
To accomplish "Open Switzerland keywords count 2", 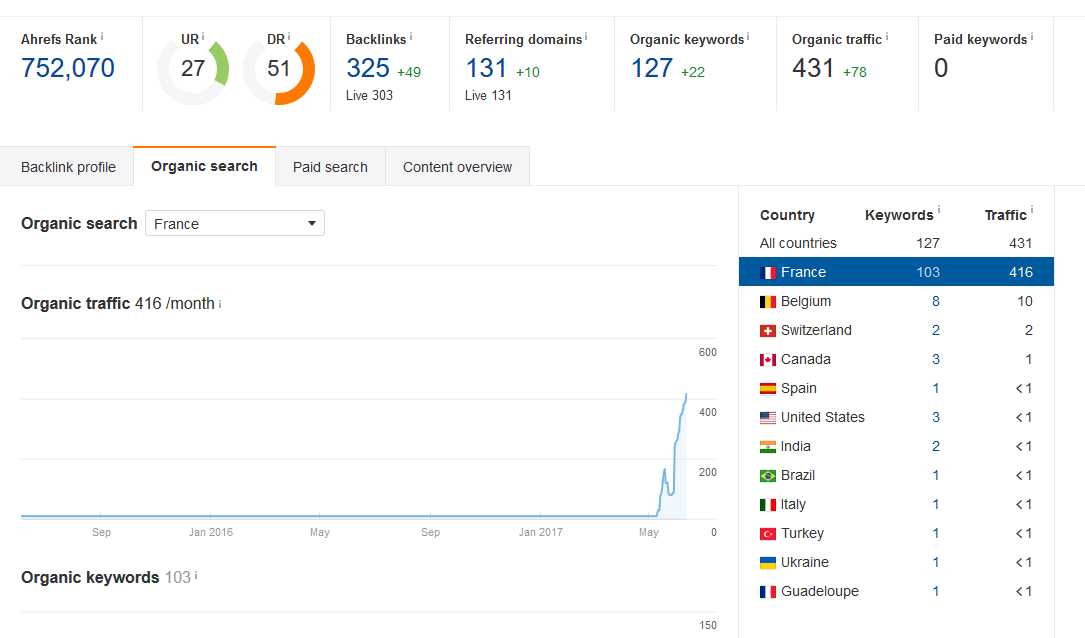I will (936, 331).
